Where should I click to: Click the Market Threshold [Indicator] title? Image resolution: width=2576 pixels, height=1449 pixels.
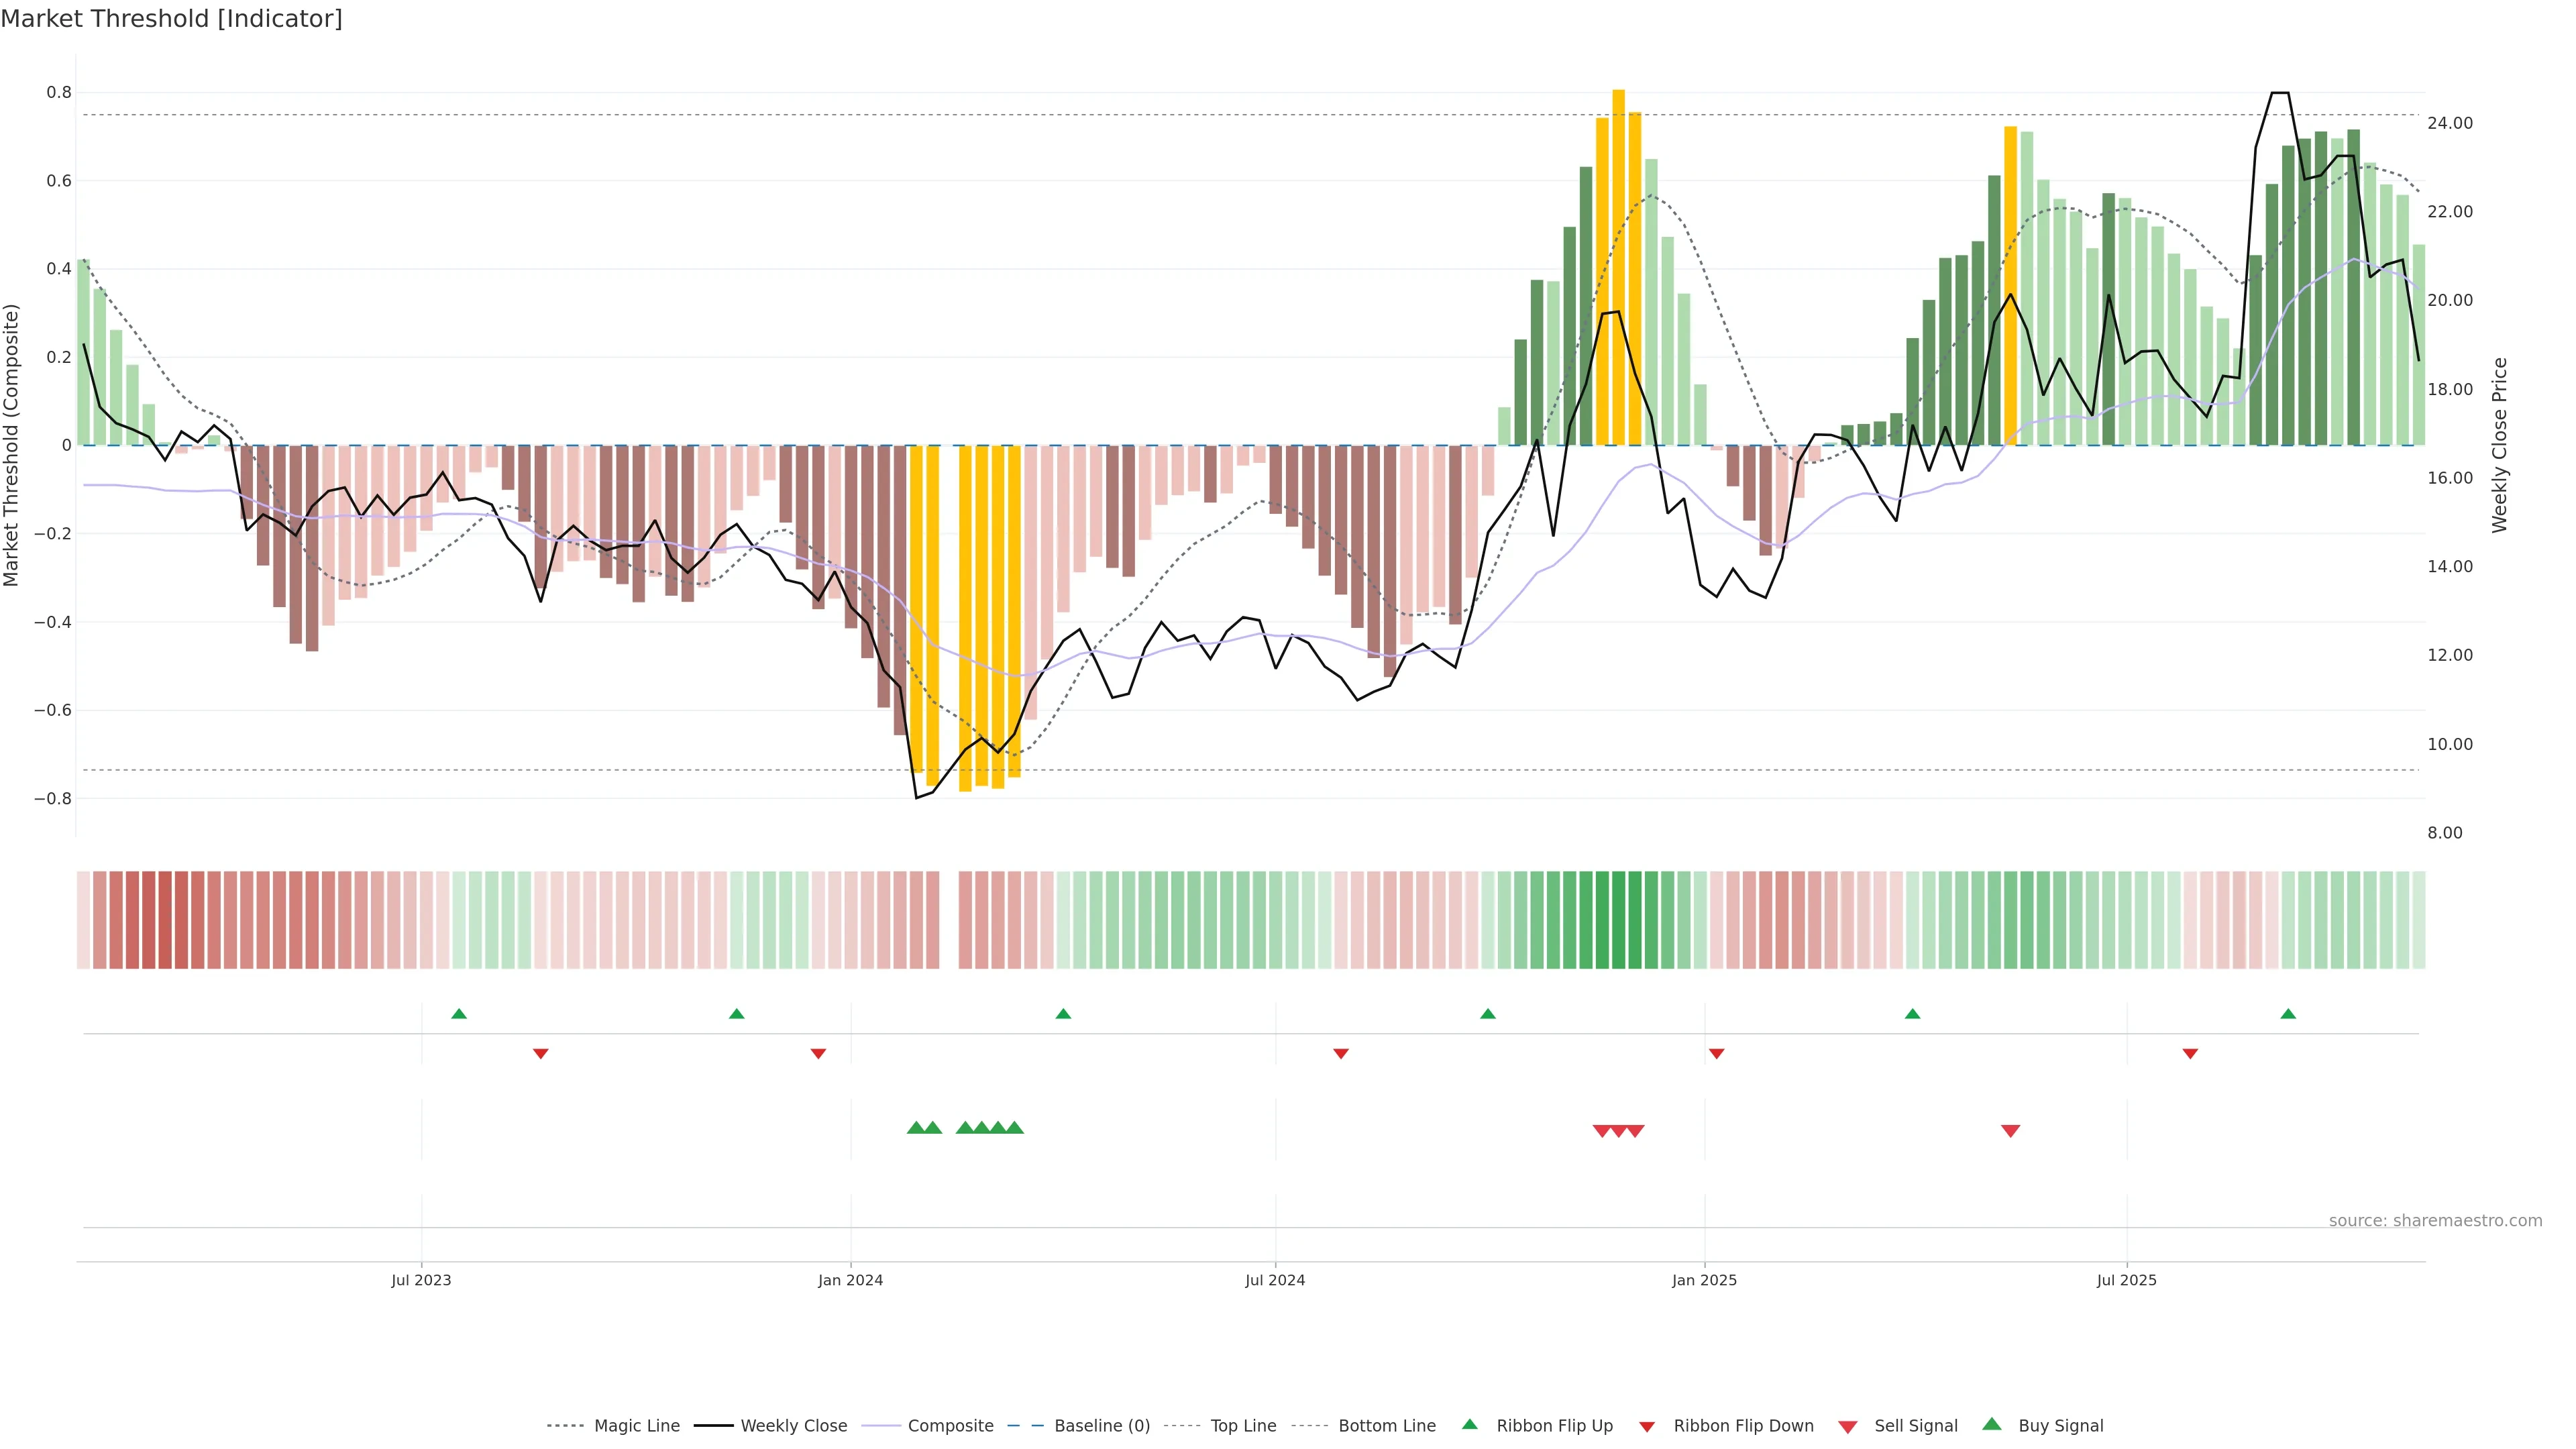coord(171,19)
